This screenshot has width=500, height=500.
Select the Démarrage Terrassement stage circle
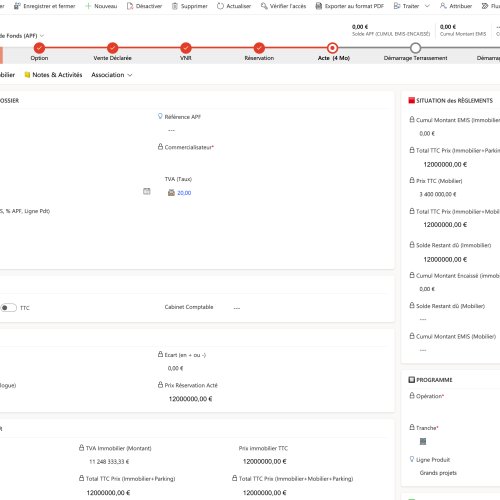coord(415,48)
